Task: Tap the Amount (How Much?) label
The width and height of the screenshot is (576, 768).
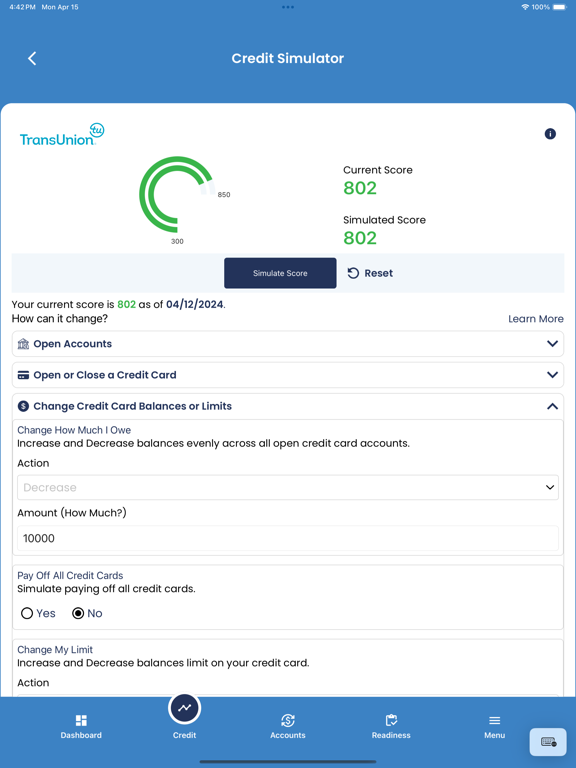Action: 72,513
